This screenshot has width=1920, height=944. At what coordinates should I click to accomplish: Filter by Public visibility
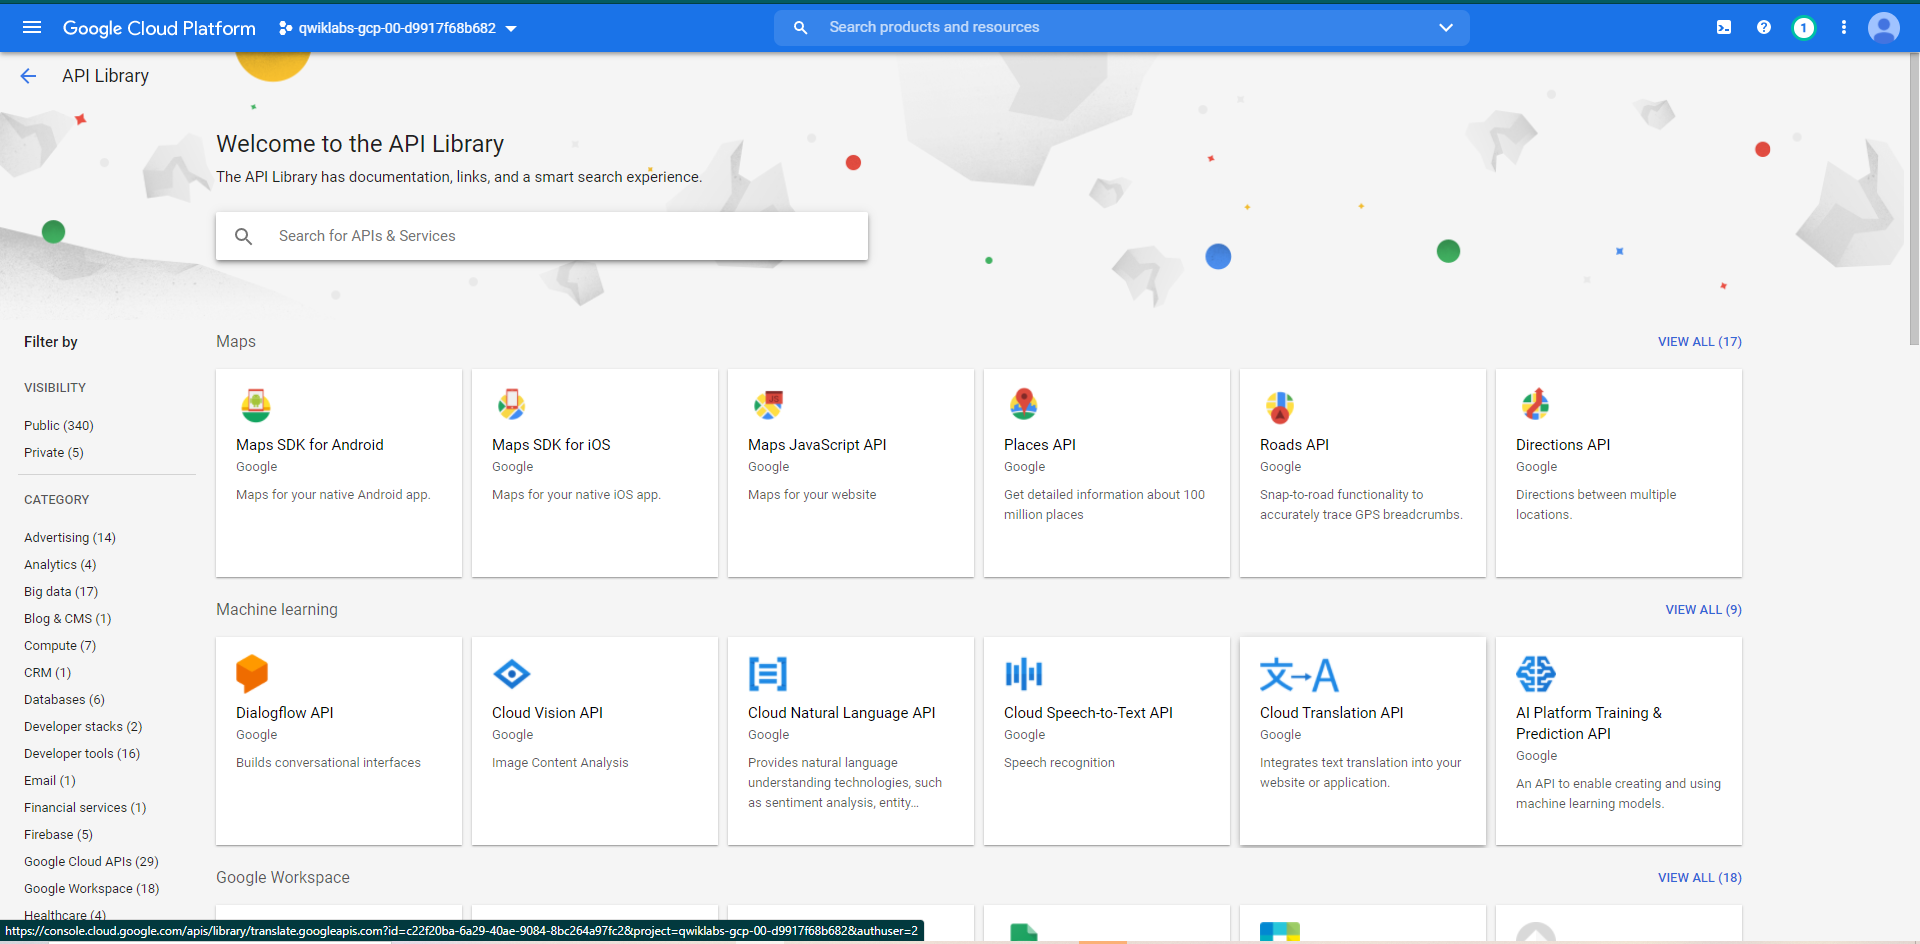coord(59,426)
